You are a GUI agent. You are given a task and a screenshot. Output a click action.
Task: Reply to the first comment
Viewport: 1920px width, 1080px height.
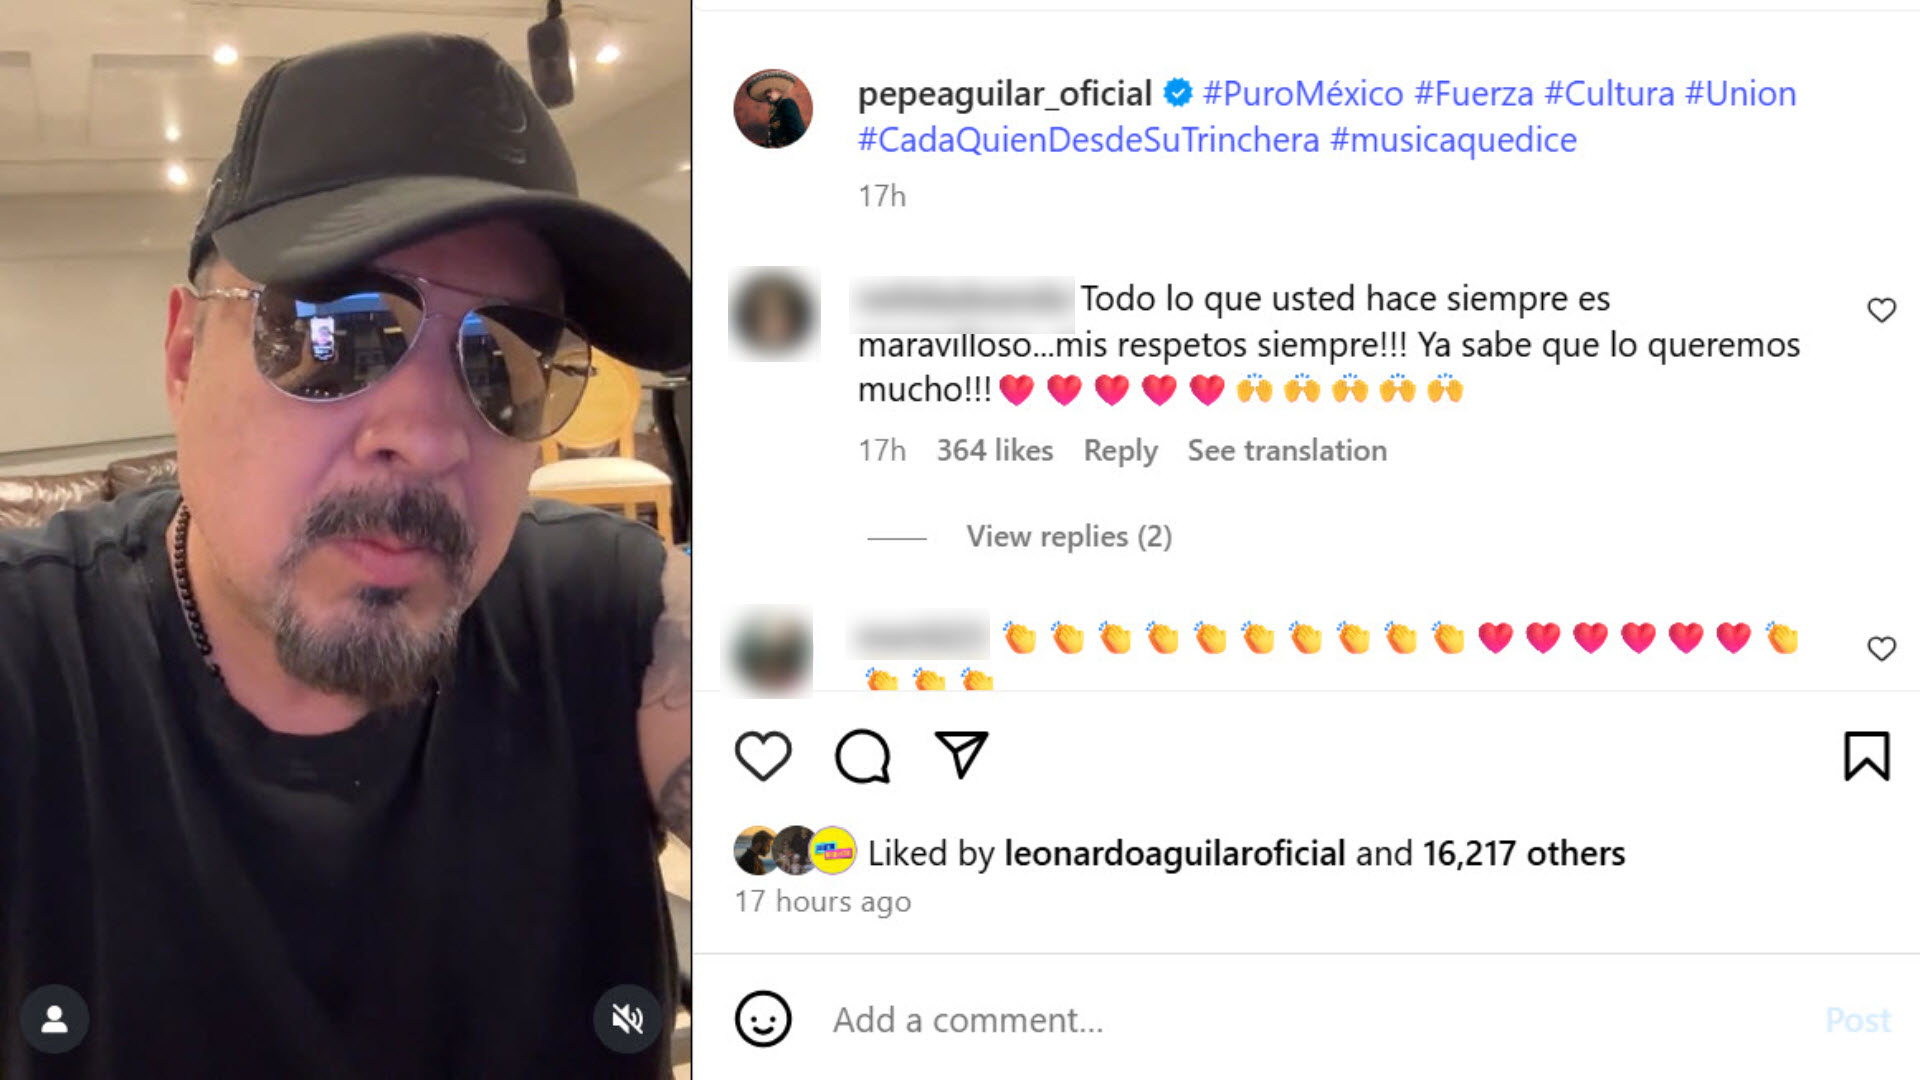[x=1120, y=451]
